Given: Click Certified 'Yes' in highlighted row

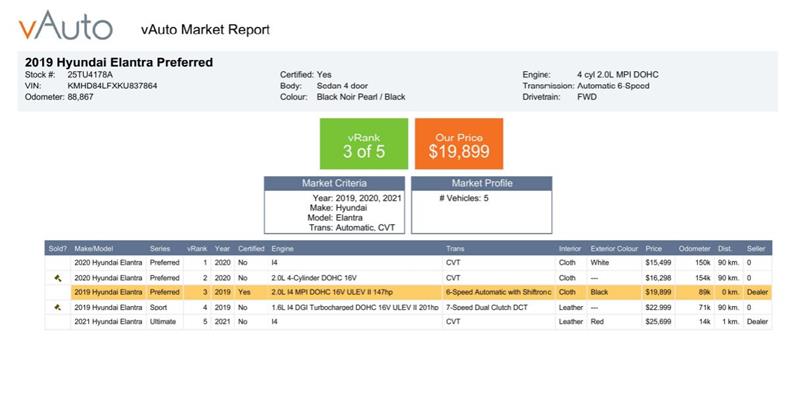Looking at the screenshot, I should [x=244, y=292].
